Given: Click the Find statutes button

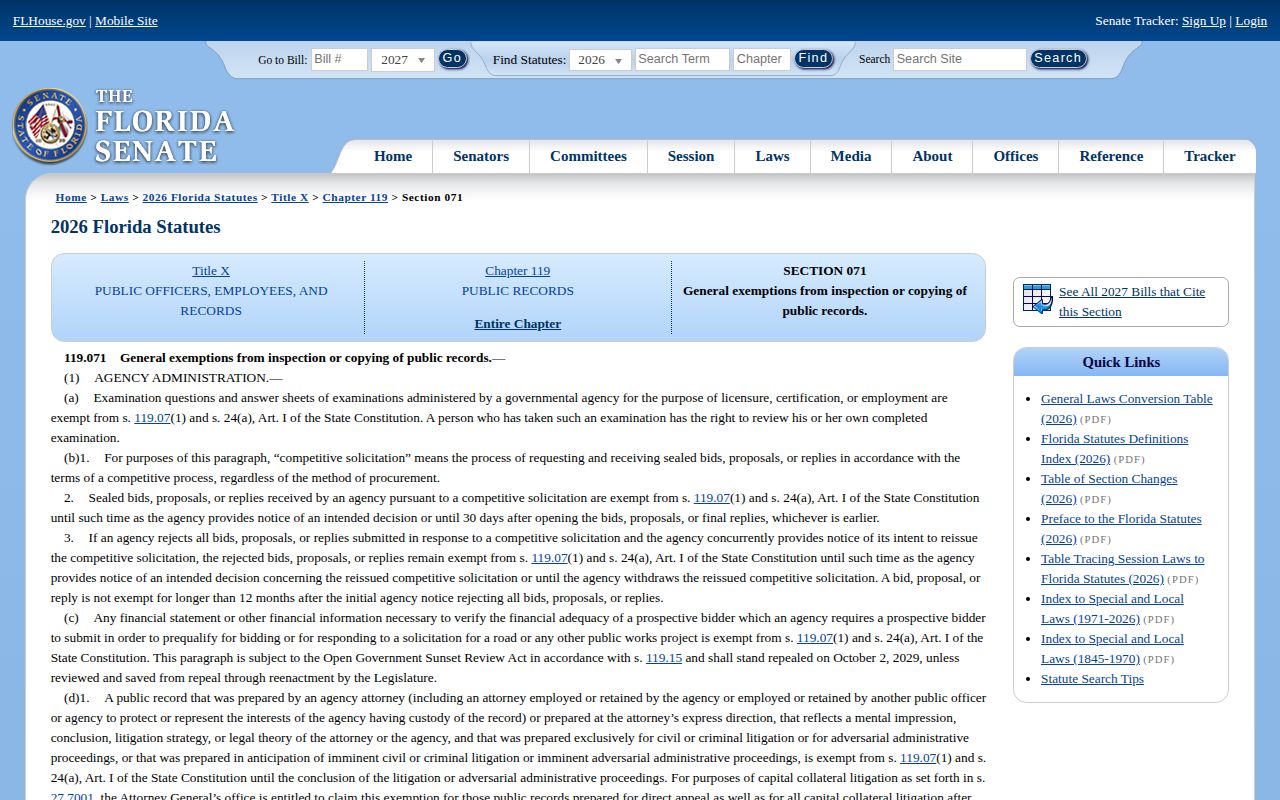Looking at the screenshot, I should coord(813,59).
